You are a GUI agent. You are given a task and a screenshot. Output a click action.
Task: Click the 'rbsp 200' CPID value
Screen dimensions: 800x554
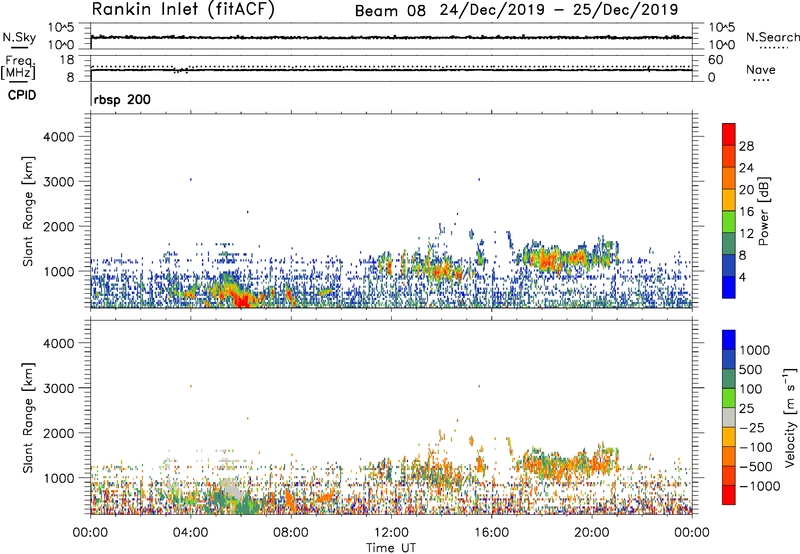(x=122, y=99)
